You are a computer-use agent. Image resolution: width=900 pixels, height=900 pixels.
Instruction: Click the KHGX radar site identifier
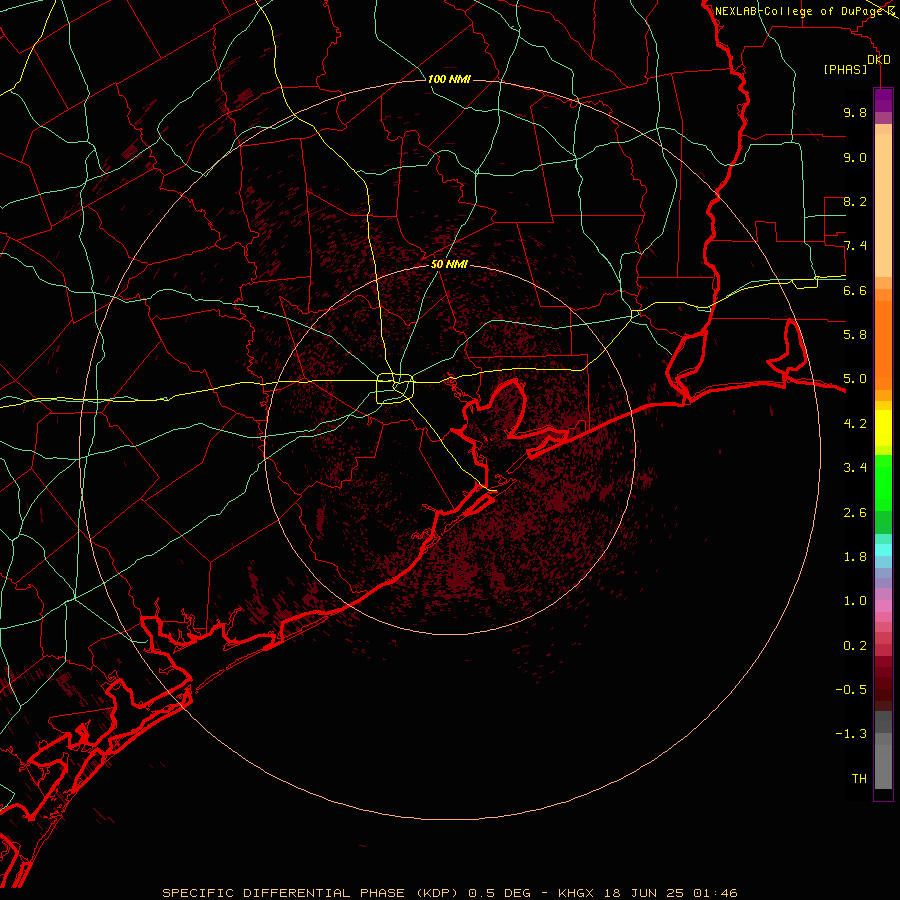coord(576,893)
